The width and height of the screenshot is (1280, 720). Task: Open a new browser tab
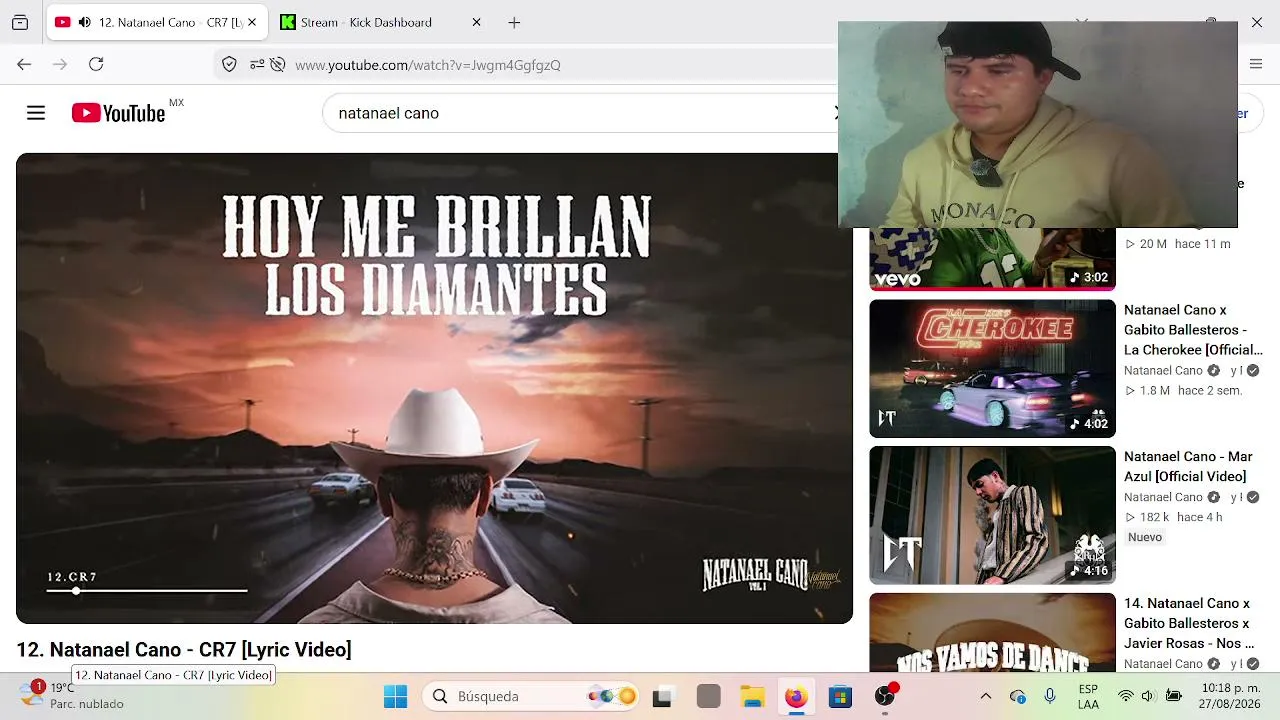pyautogui.click(x=514, y=22)
